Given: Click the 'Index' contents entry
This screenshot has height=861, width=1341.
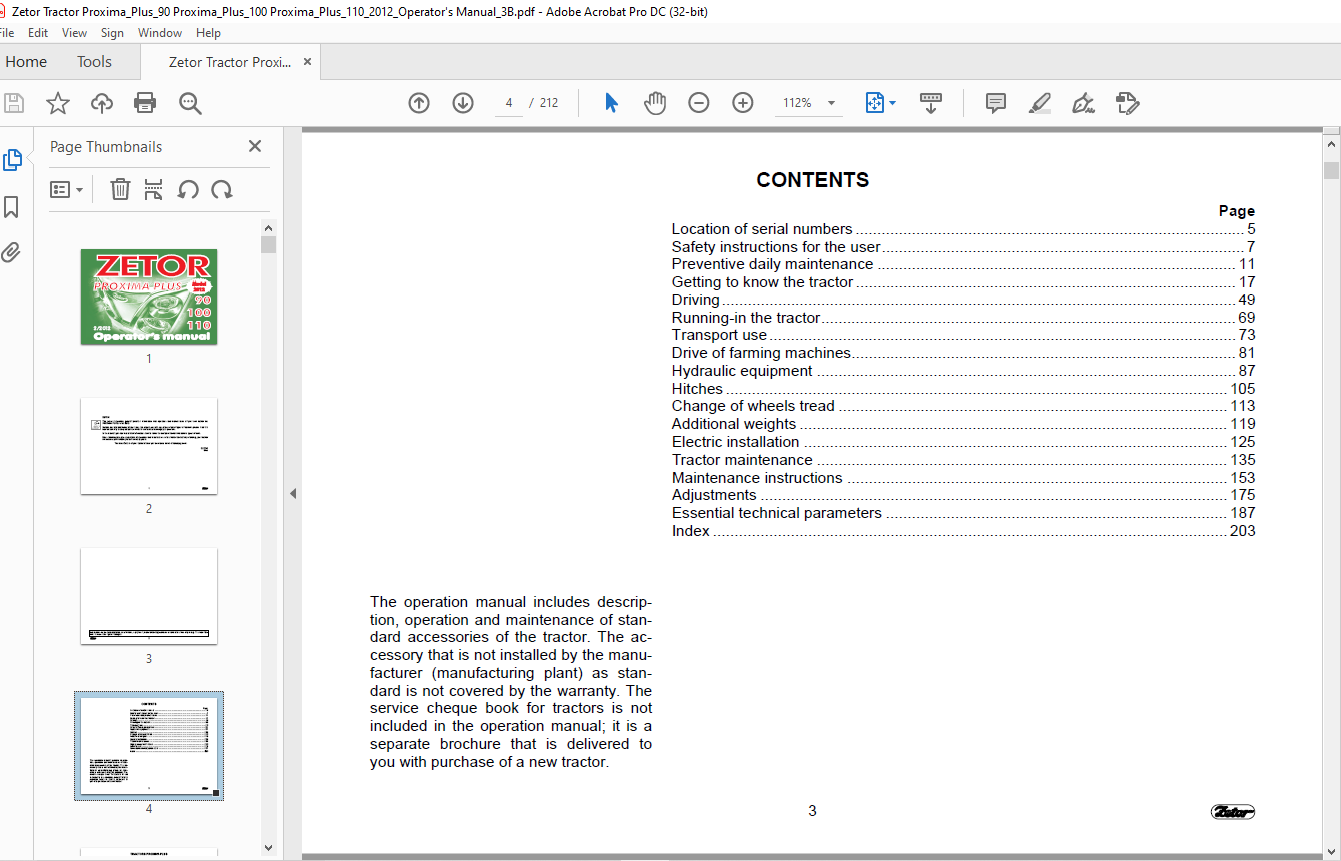Looking at the screenshot, I should point(963,531).
